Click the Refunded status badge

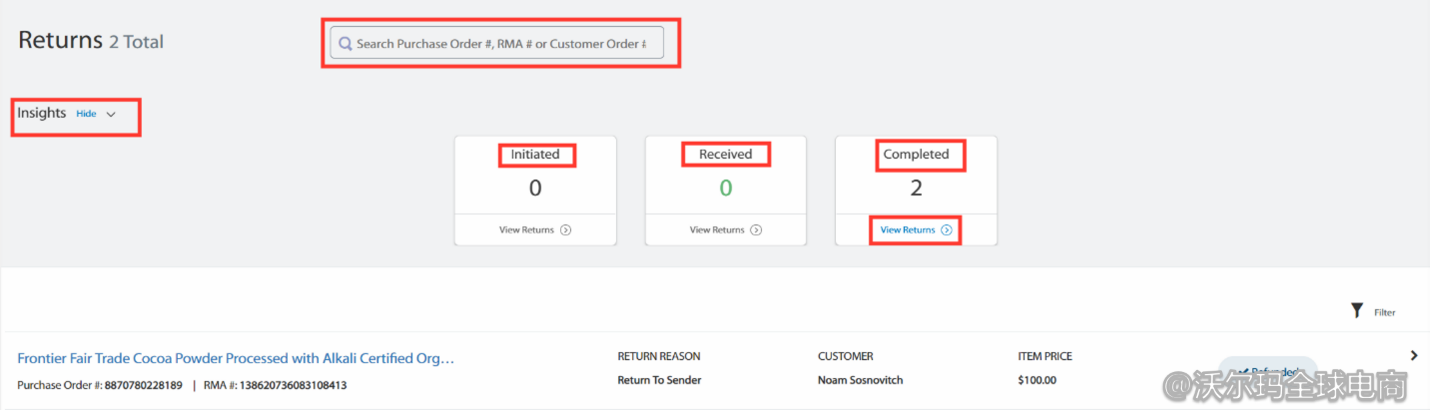1268,371
